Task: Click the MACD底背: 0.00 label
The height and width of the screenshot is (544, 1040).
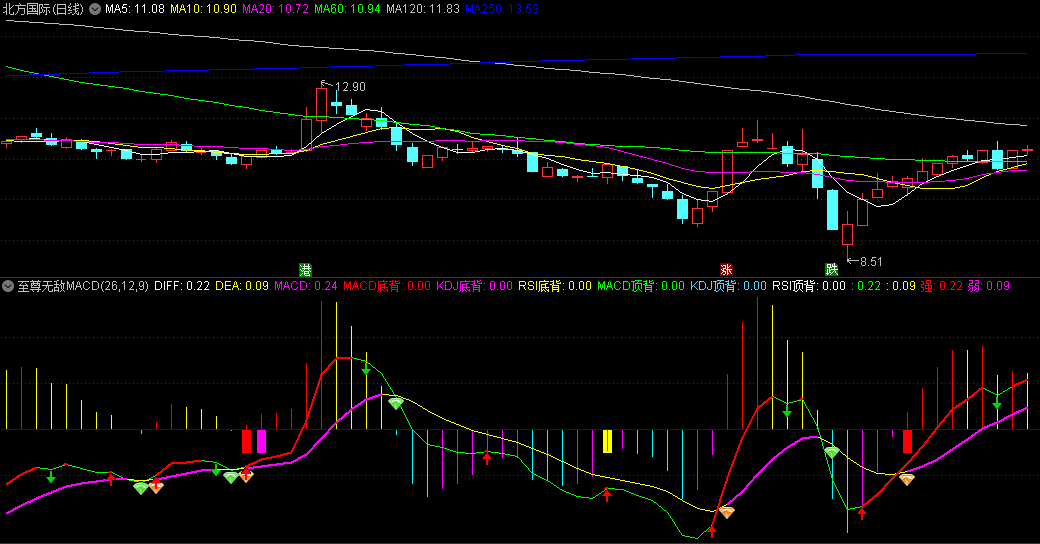Action: tap(387, 286)
